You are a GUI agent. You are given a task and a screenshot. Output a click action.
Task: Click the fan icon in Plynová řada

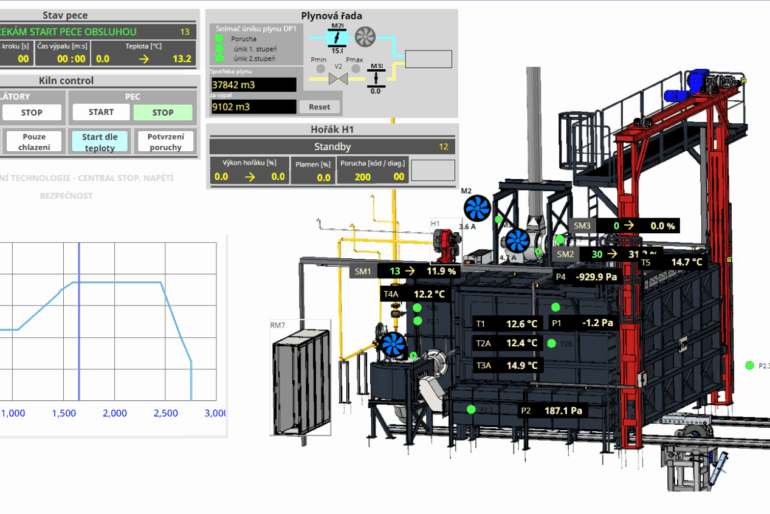(366, 36)
